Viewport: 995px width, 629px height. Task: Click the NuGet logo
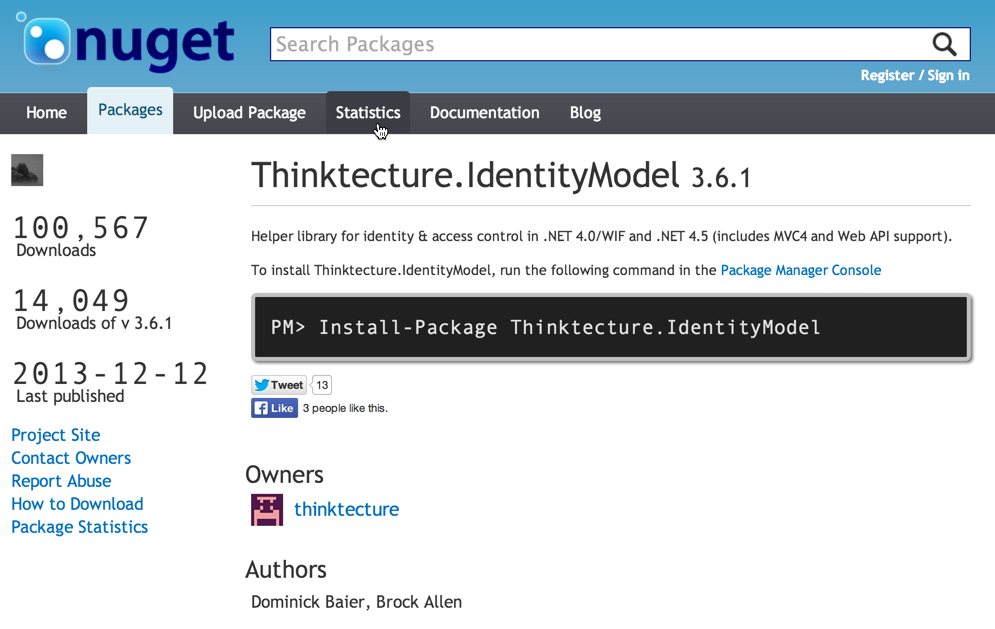(x=127, y=43)
